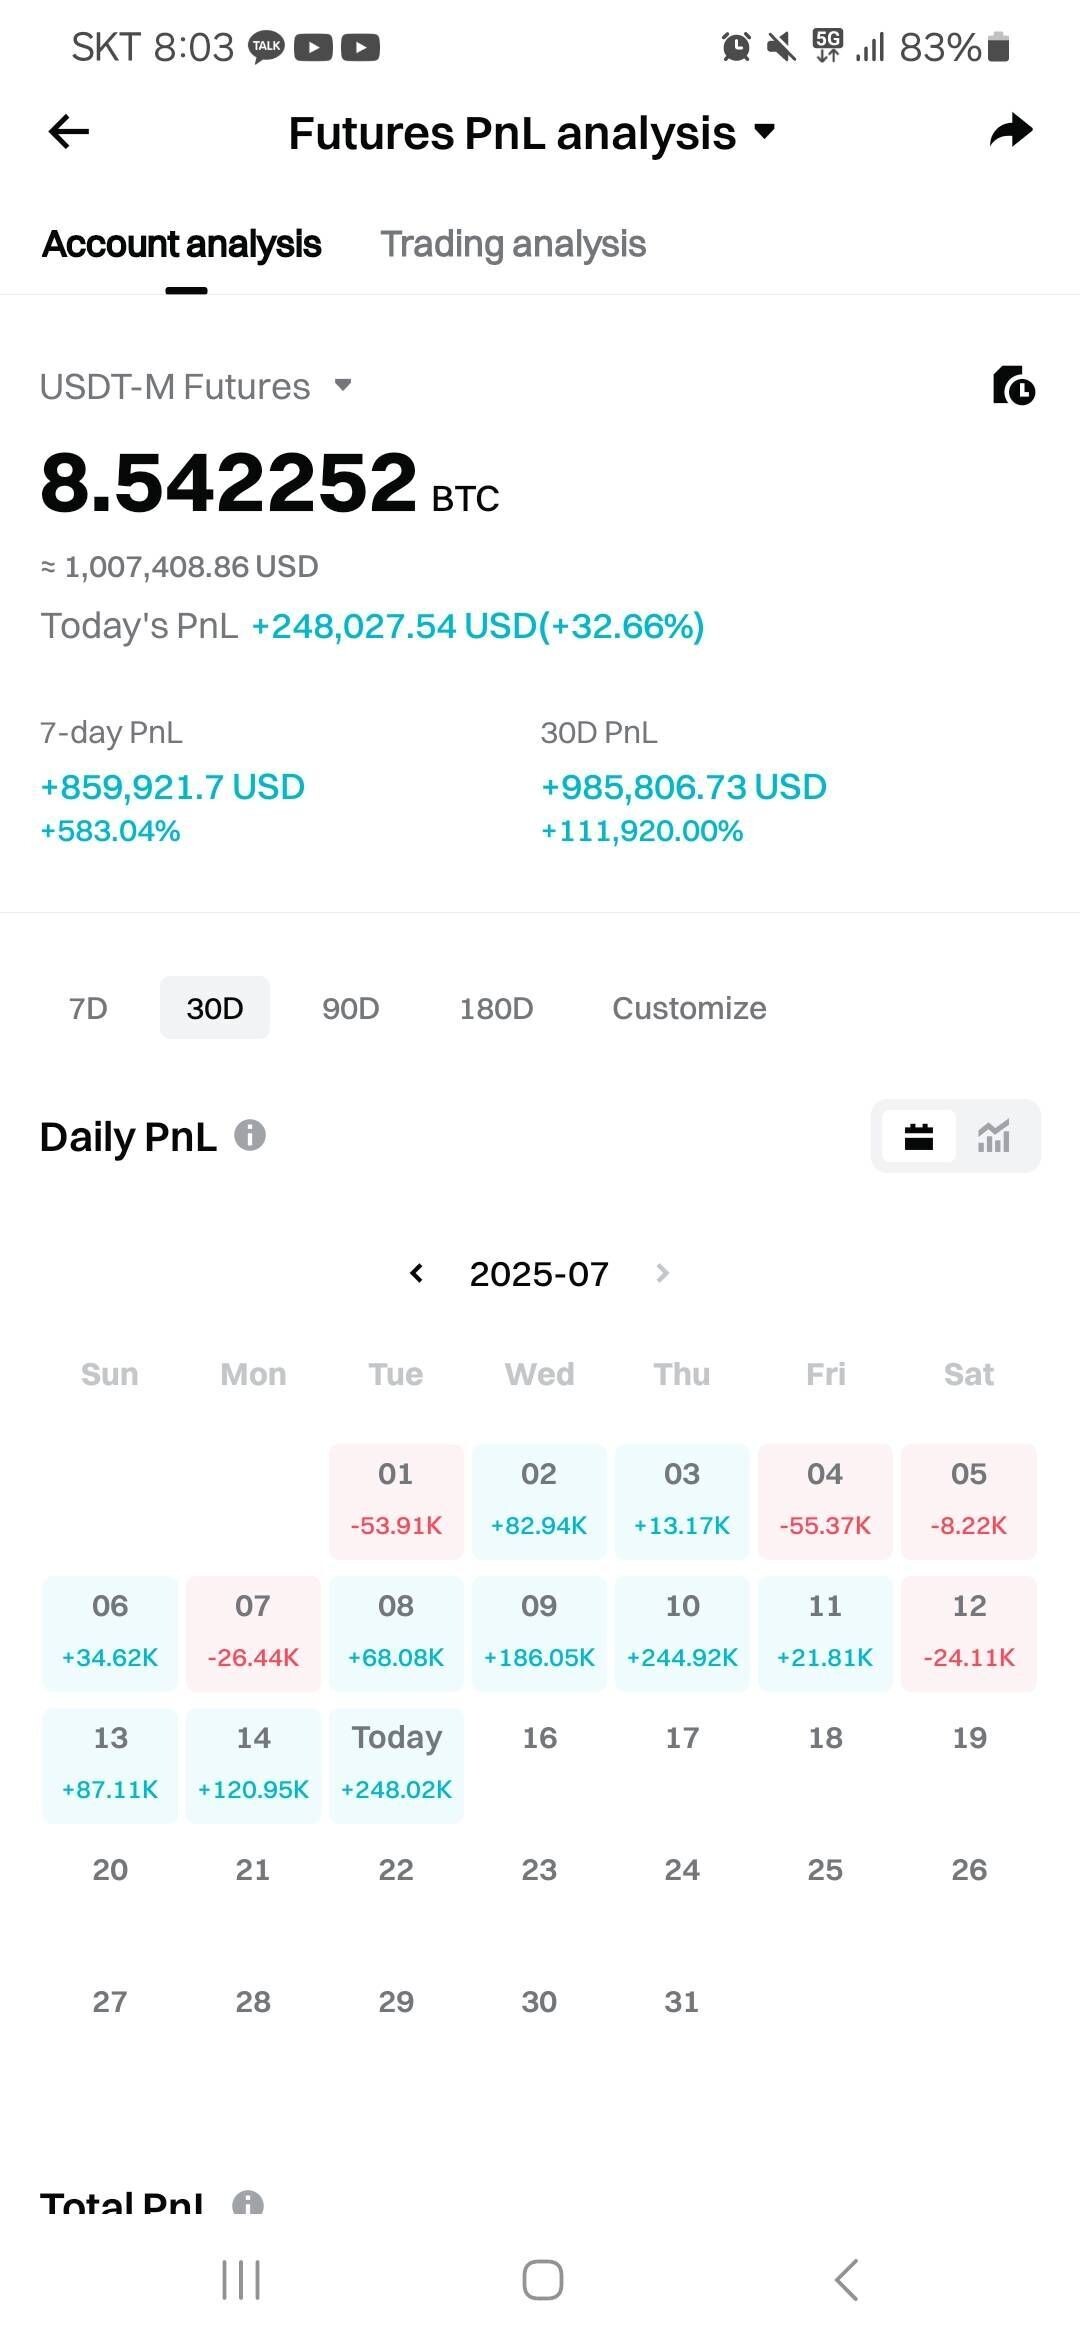Open the USDT-M Futures selector
Viewport: 1080px width, 2340px height.
coord(195,386)
